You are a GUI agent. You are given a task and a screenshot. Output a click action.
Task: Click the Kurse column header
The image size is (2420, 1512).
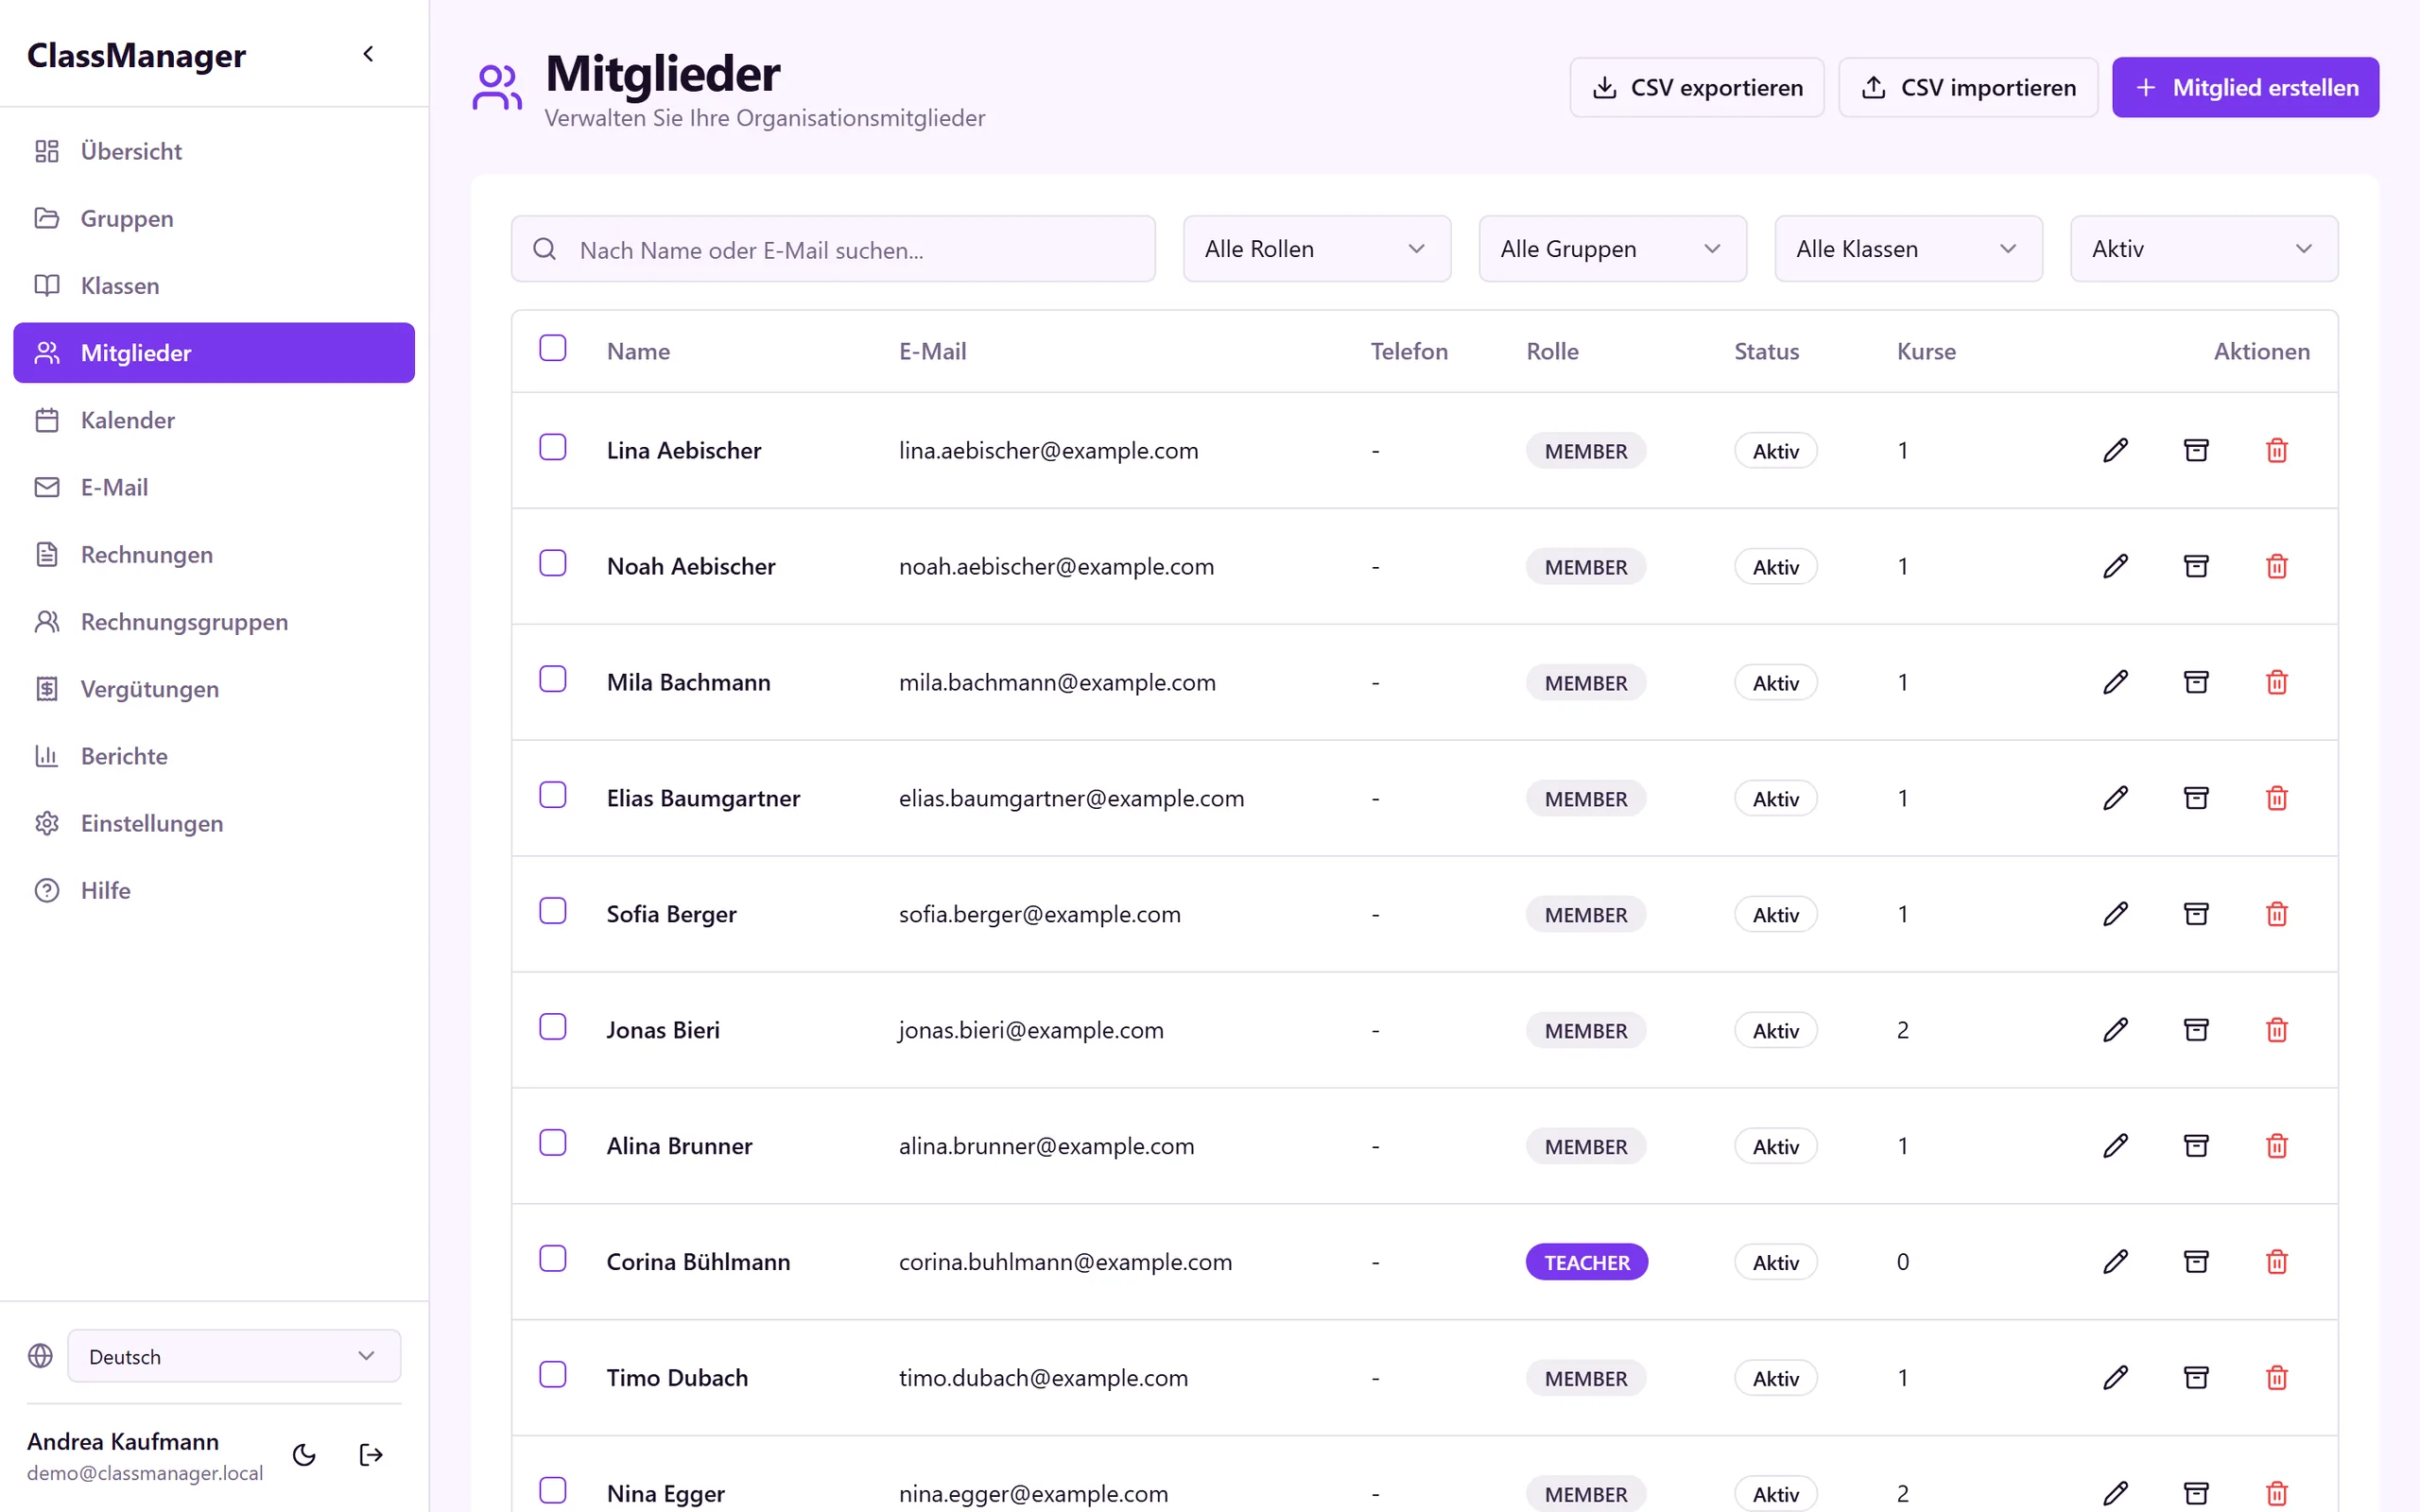coord(1926,351)
